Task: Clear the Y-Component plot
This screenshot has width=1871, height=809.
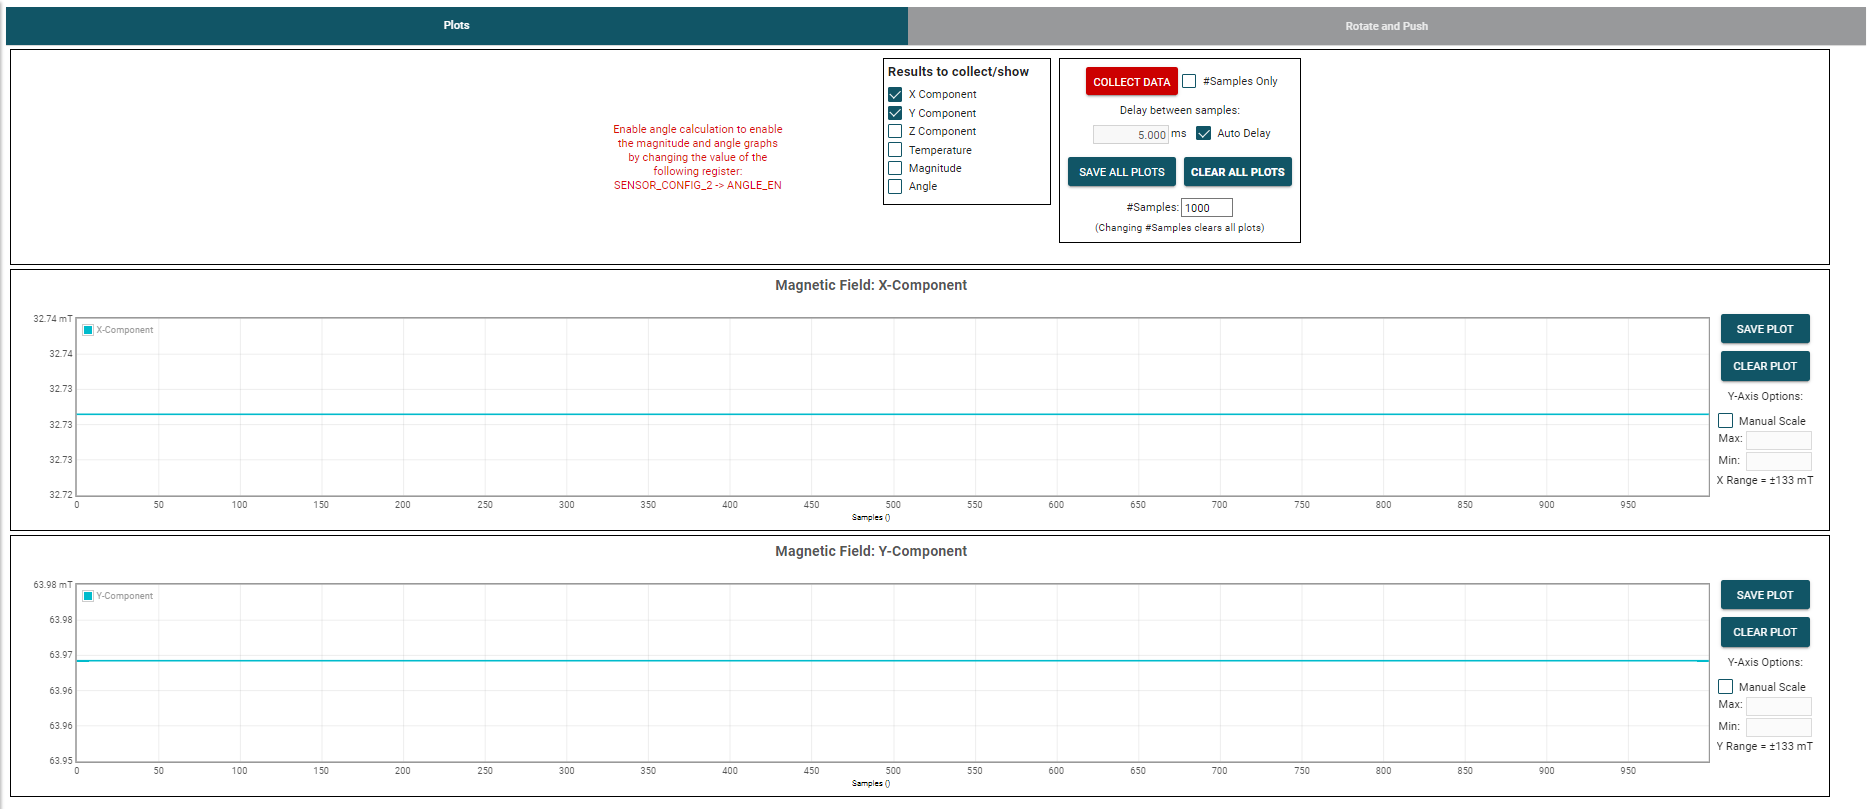Action: 1765,632
